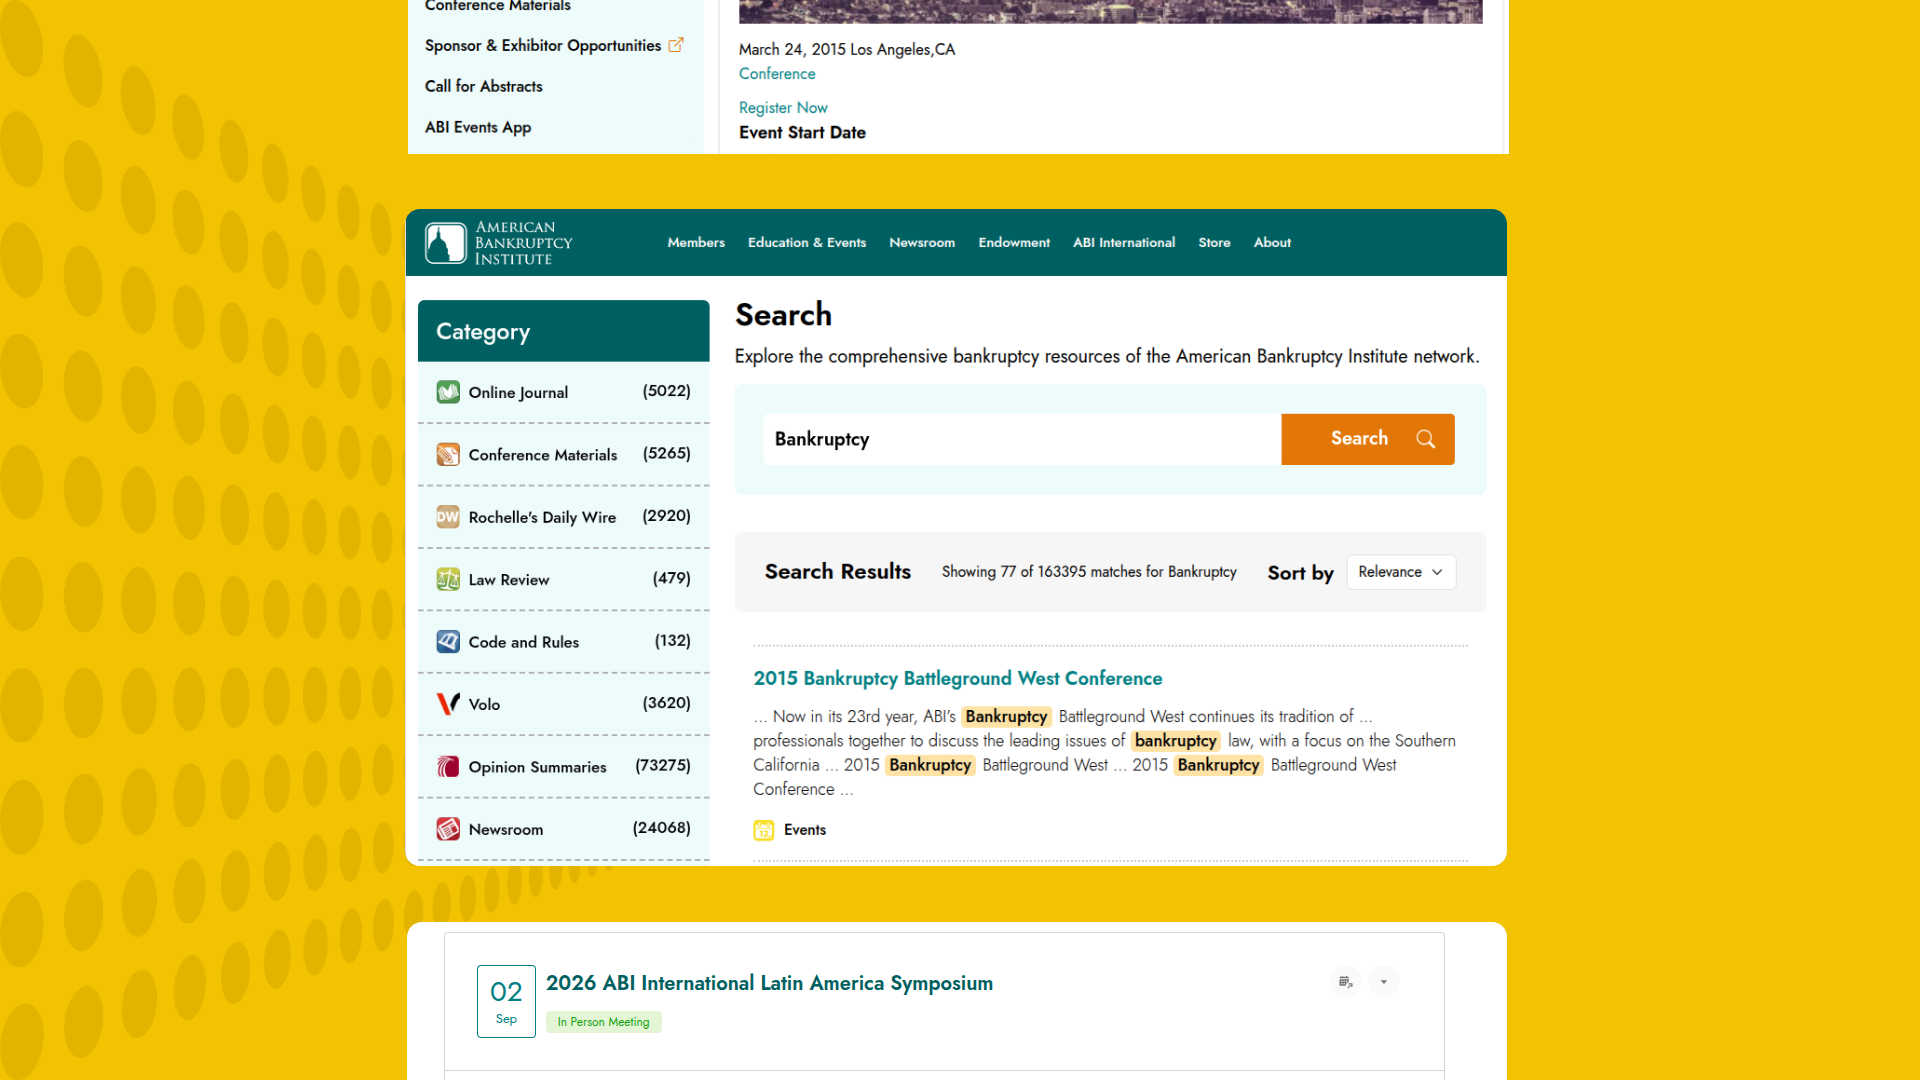Viewport: 1920px width, 1080px height.
Task: Click the Code and Rules icon
Action: tap(448, 642)
